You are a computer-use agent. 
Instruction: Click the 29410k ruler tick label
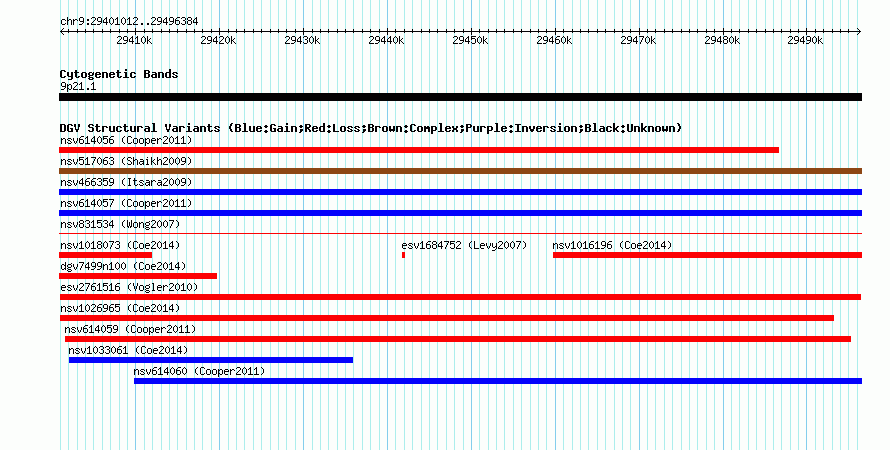coord(134,40)
